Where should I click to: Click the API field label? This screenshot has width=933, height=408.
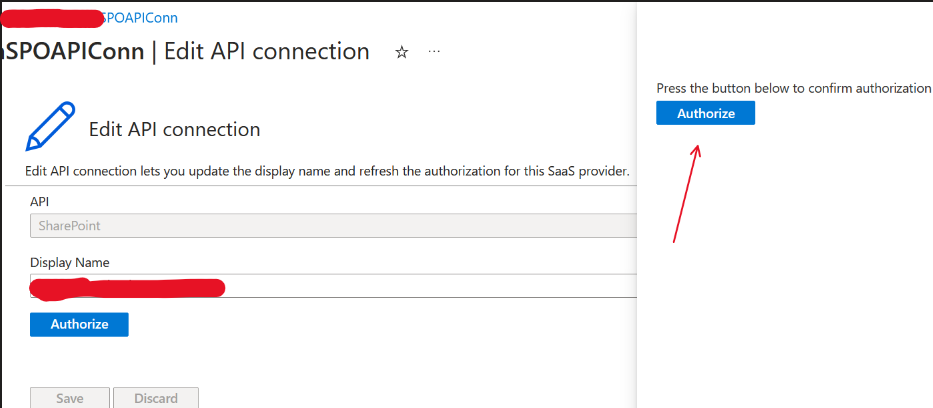[39, 202]
